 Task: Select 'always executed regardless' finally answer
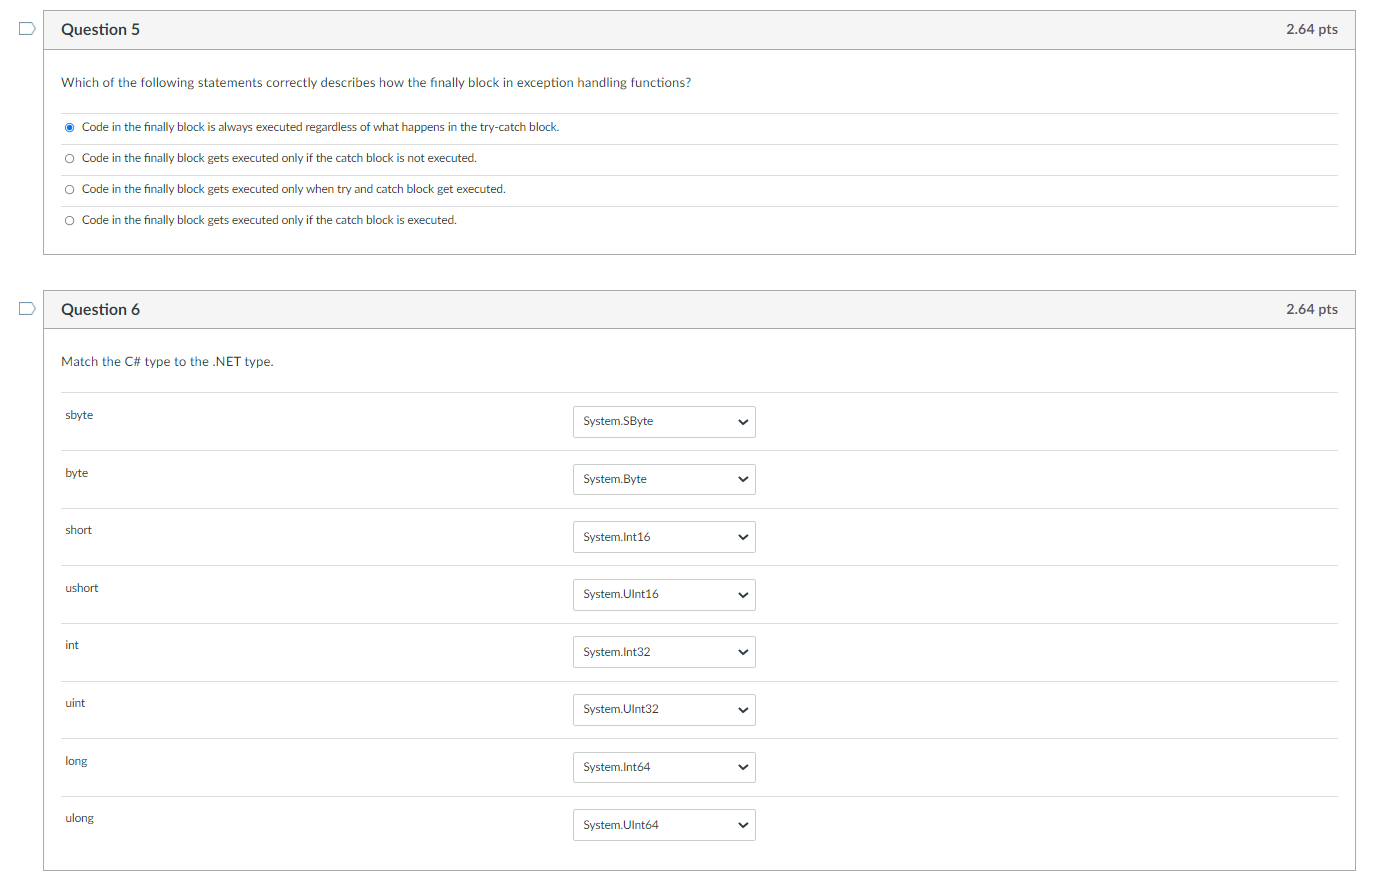(69, 127)
